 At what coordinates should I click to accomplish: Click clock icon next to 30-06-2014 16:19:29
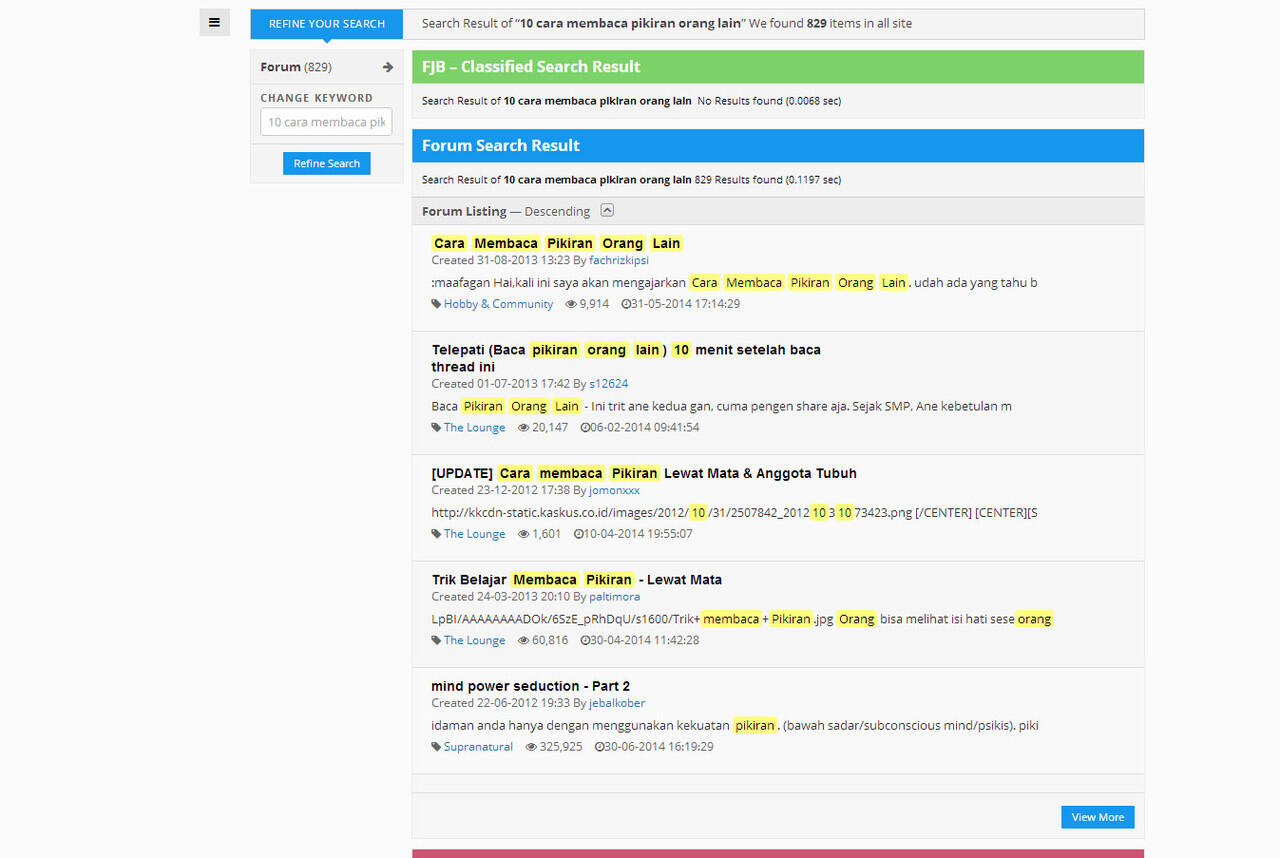click(599, 747)
